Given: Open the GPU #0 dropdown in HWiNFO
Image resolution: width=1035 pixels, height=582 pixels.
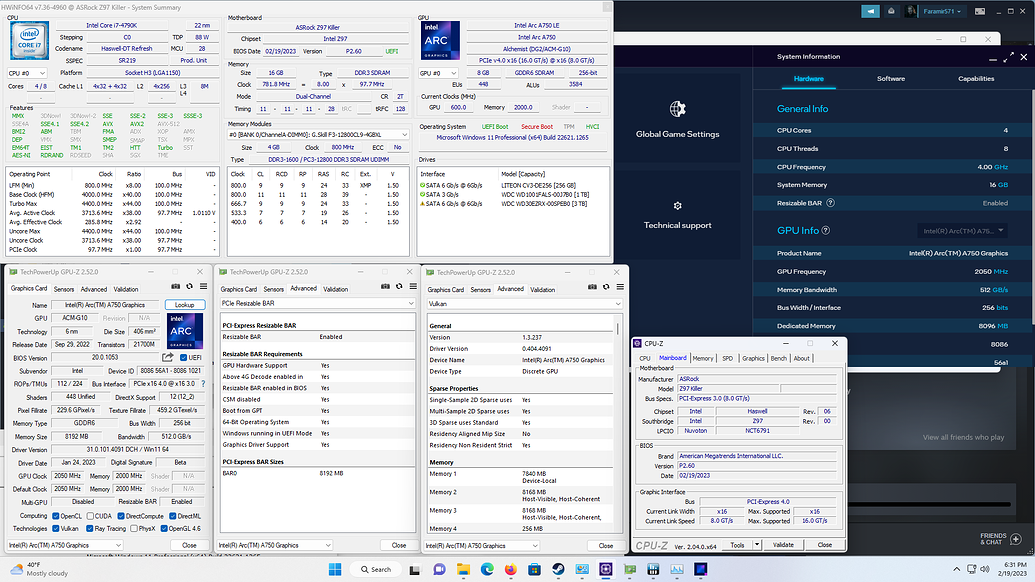Looking at the screenshot, I should point(436,73).
